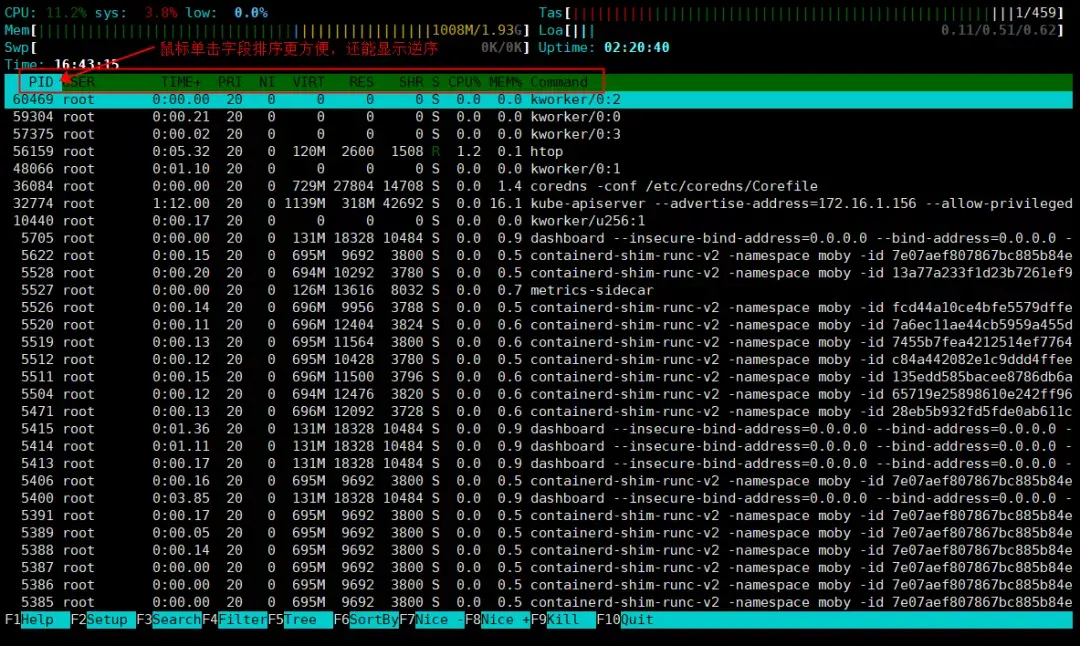Select the metrics-sidecar process row, PID 5527
The width and height of the screenshot is (1080, 646).
pos(539,290)
